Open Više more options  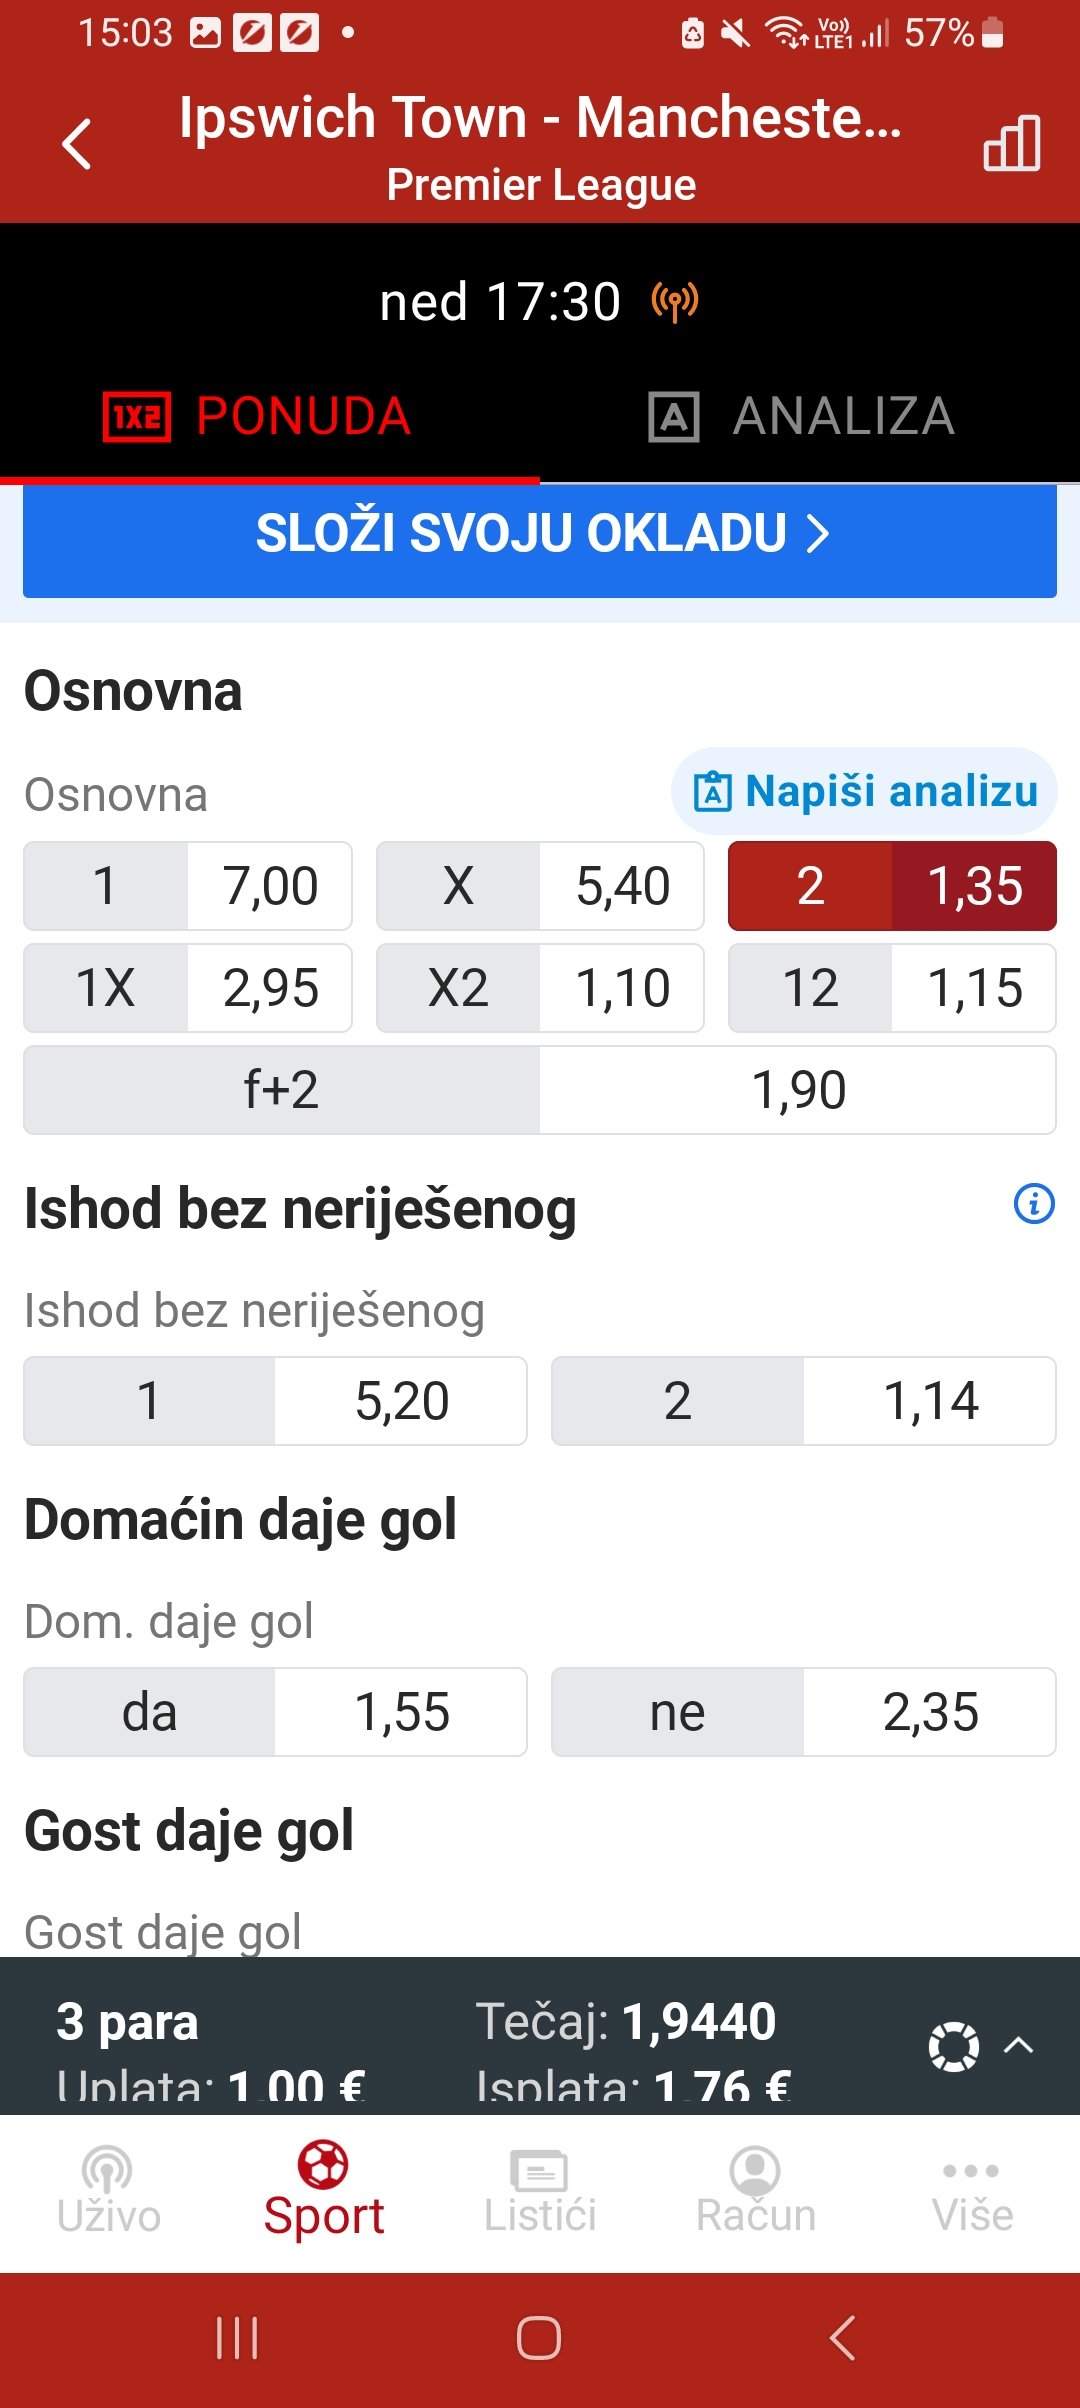972,2190
